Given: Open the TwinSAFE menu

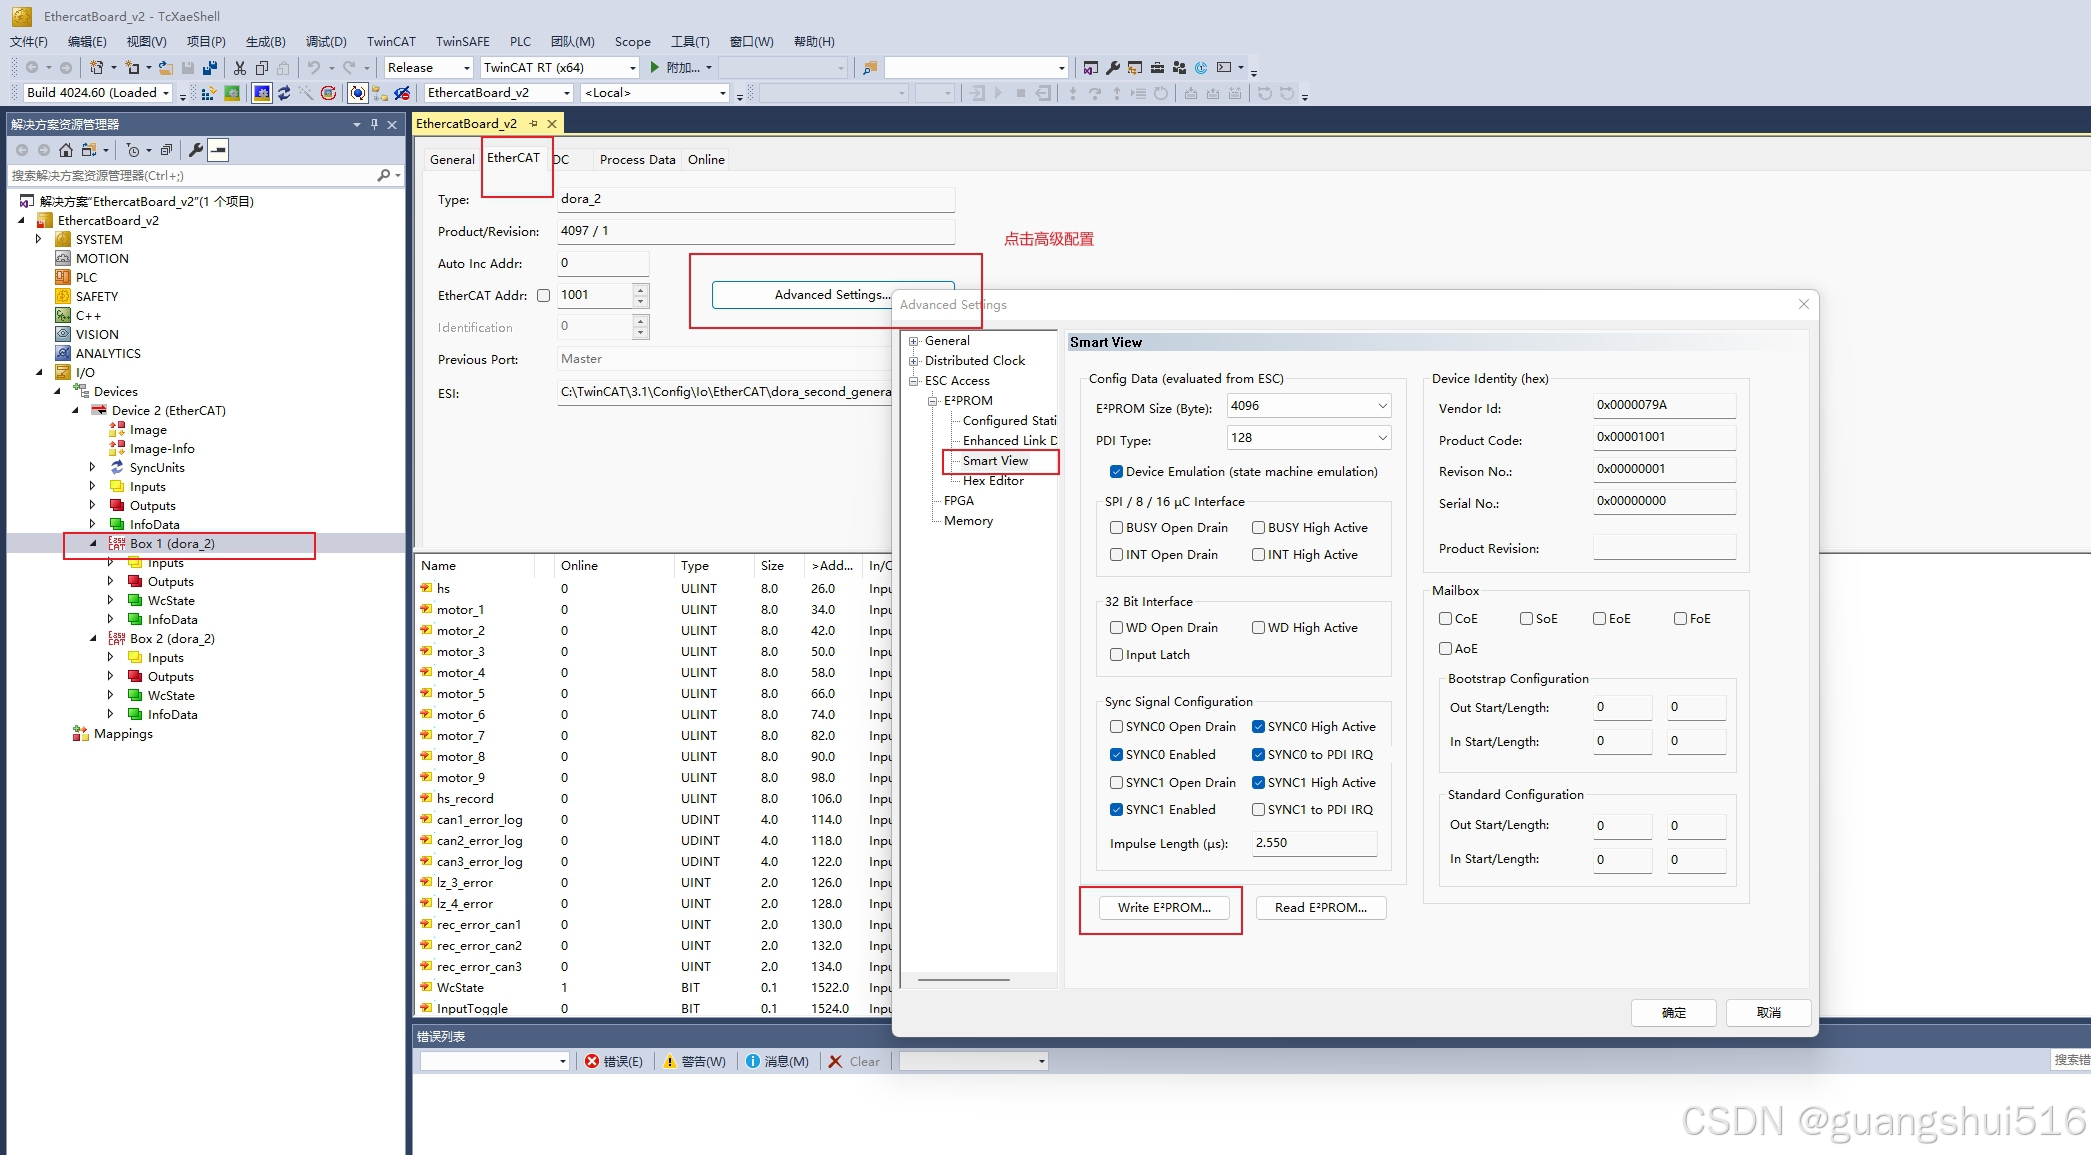Looking at the screenshot, I should pyautogui.click(x=462, y=41).
